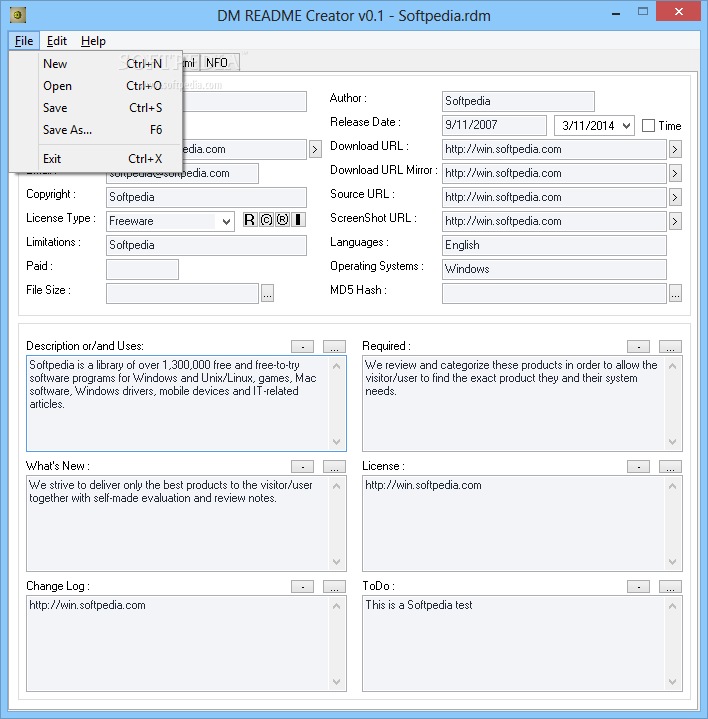Screen dimensions: 708x719
Task: Click the Change Log minus button
Action: tap(303, 586)
